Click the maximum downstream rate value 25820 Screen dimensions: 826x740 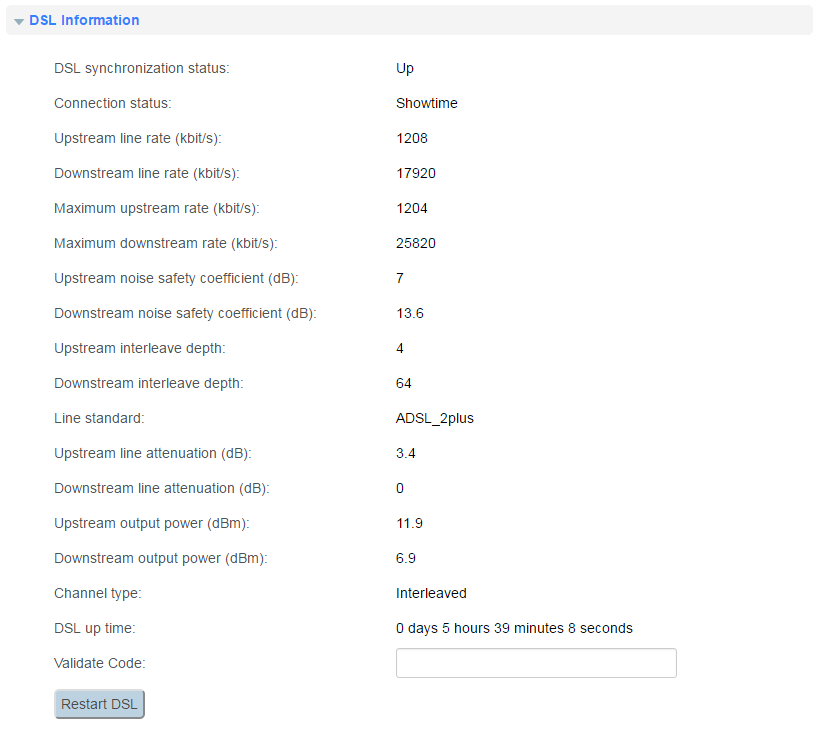click(x=415, y=243)
